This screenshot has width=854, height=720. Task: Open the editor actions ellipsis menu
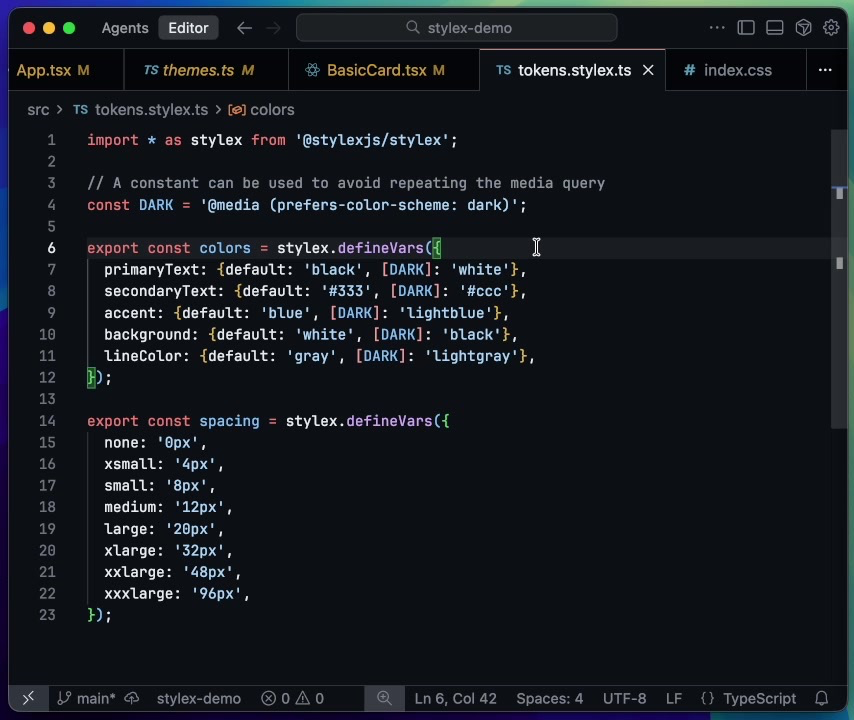(717, 28)
